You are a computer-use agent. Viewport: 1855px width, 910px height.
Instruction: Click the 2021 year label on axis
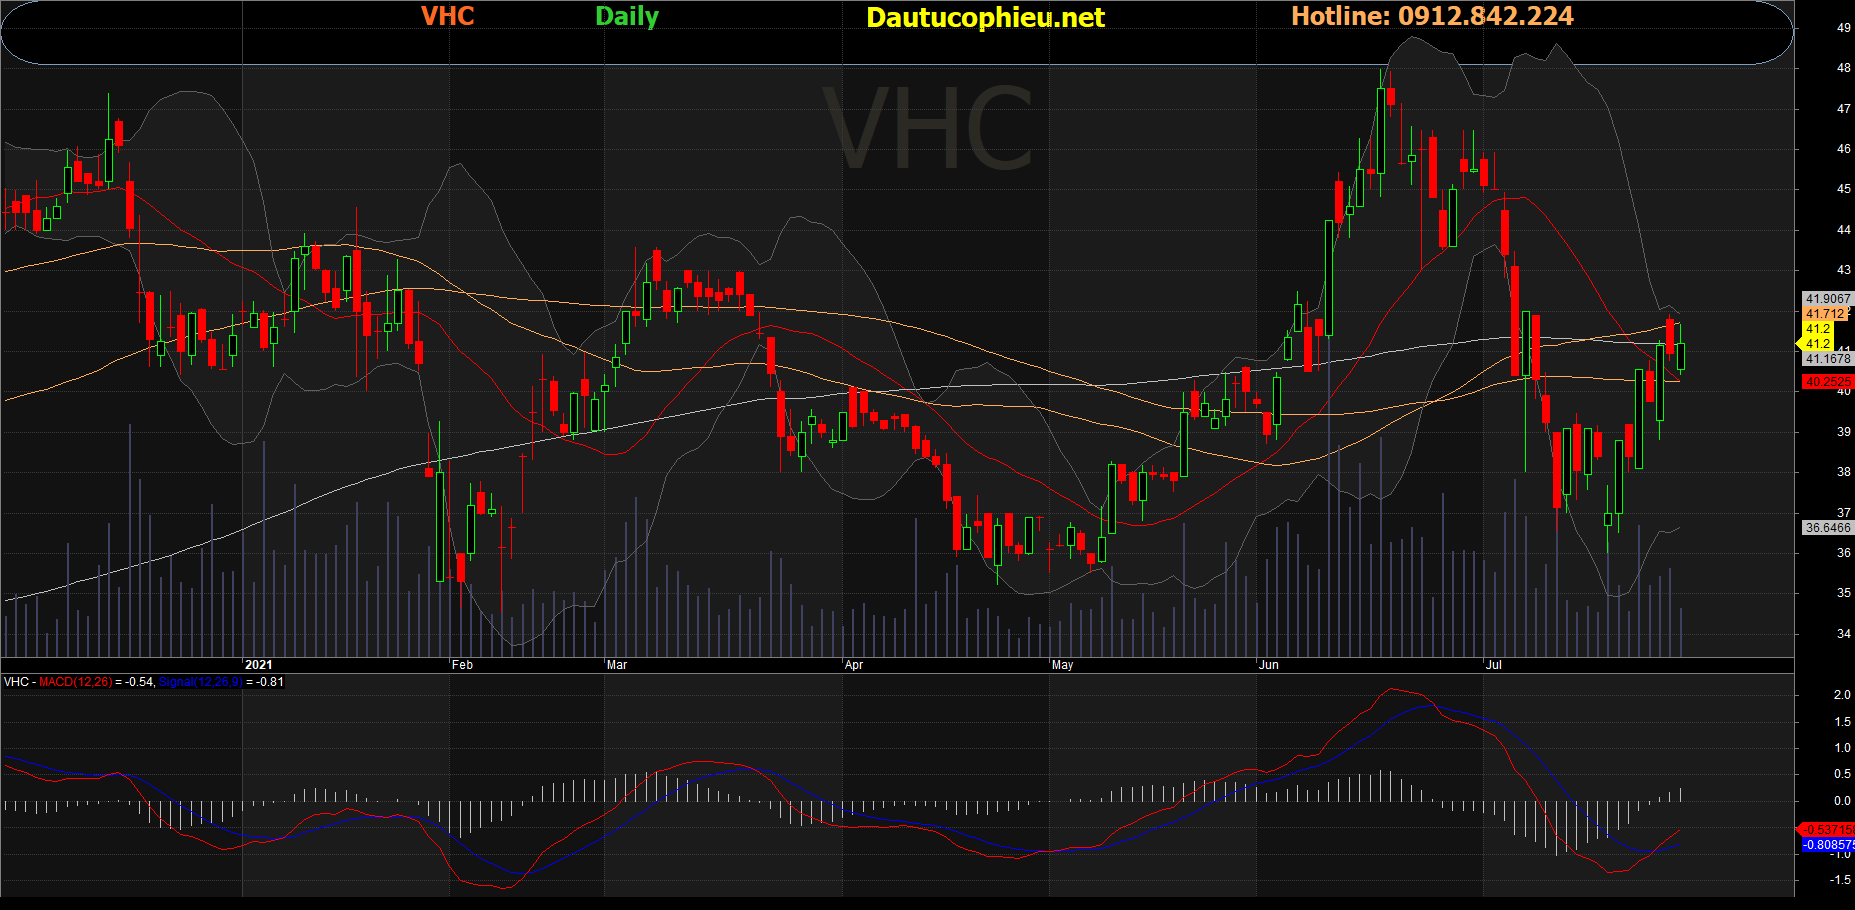click(x=258, y=665)
